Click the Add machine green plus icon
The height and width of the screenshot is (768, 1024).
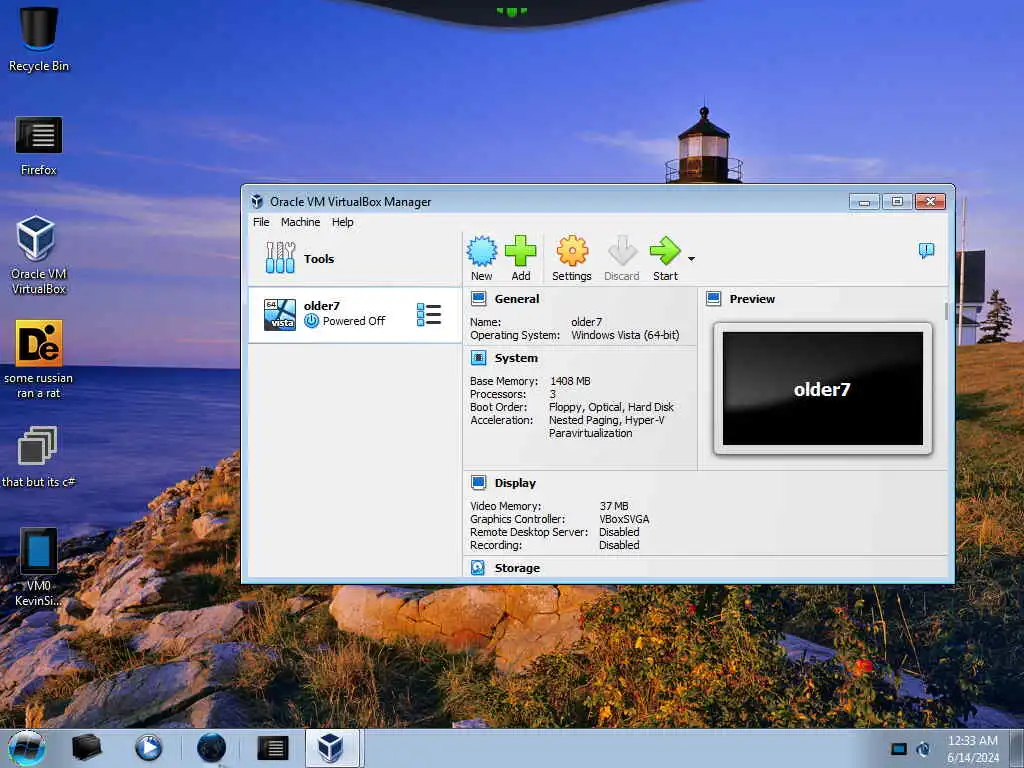click(520, 251)
